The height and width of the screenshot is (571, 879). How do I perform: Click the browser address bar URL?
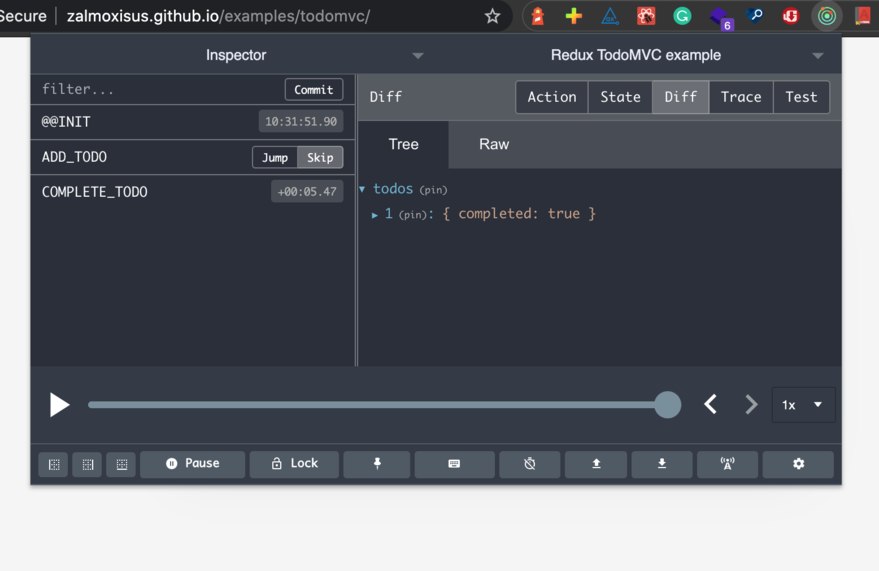tap(218, 16)
